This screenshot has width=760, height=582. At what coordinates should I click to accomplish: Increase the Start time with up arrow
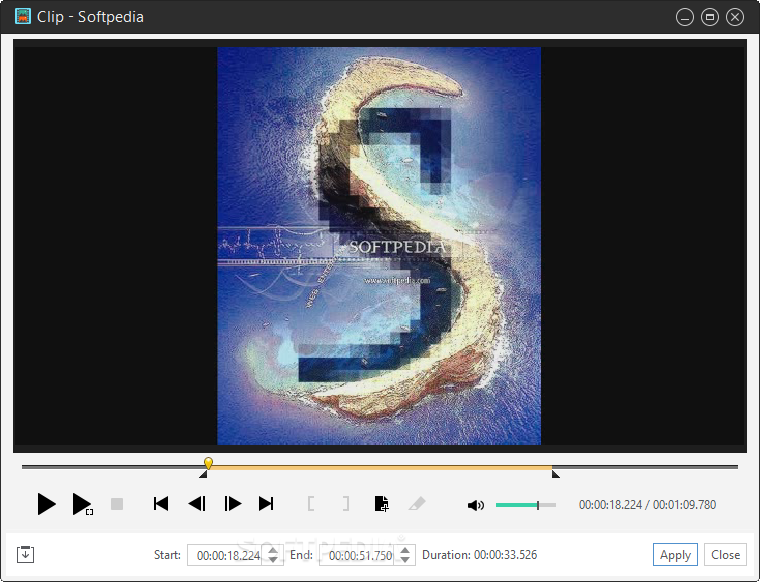click(273, 551)
